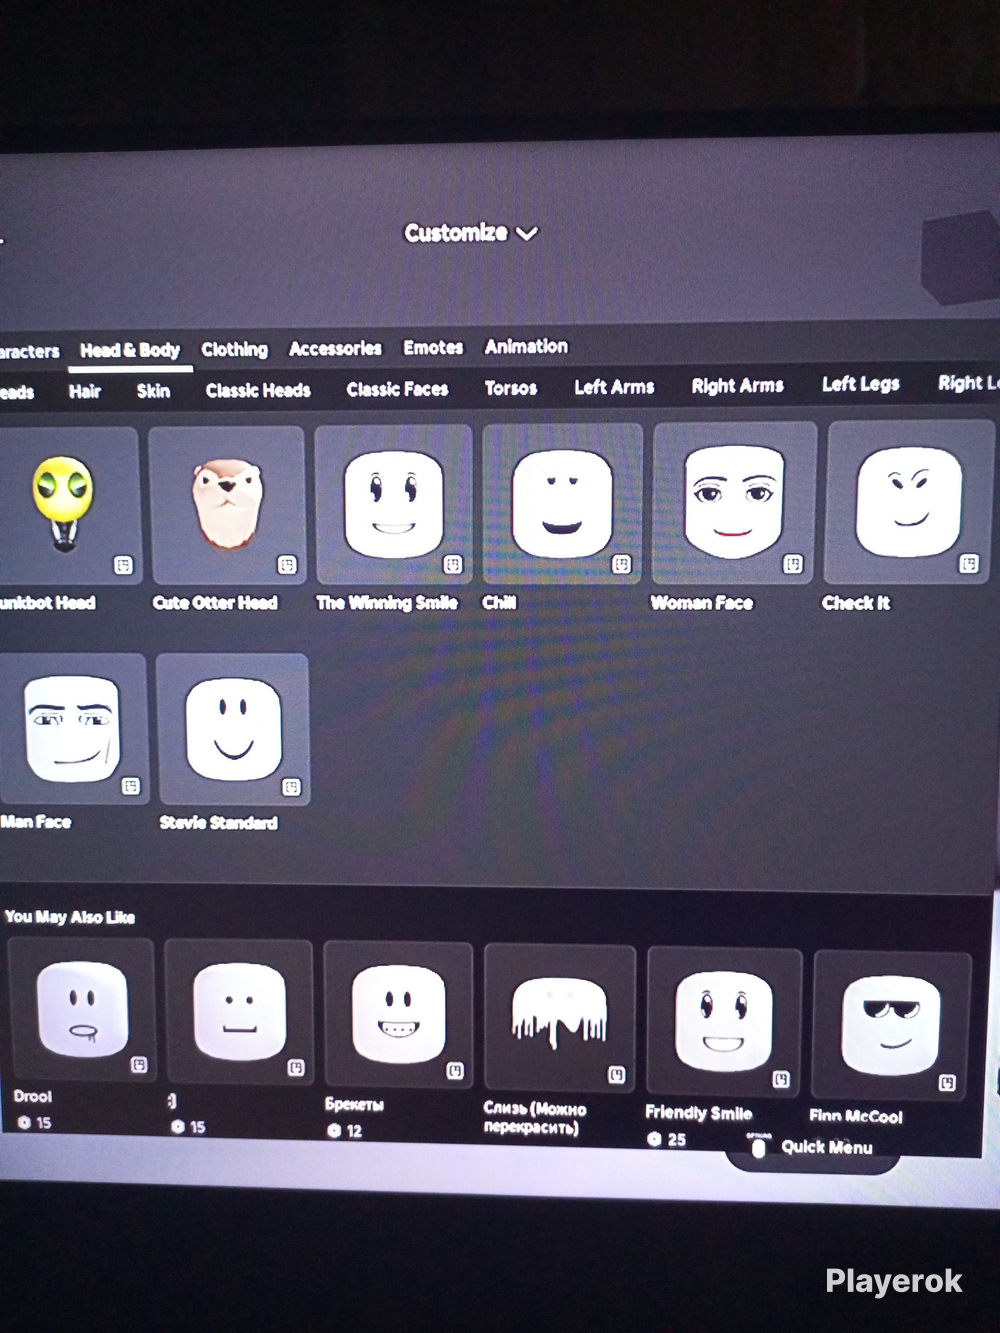This screenshot has width=1000, height=1333.
Task: Click badge icon on Cute Otter Head tile
Action: (x=287, y=565)
